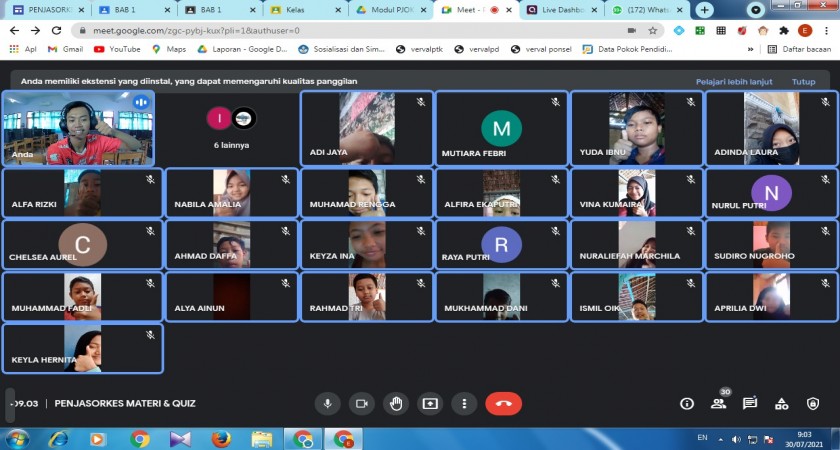The image size is (840, 450).
Task: Click the present screen button
Action: [x=430, y=404]
